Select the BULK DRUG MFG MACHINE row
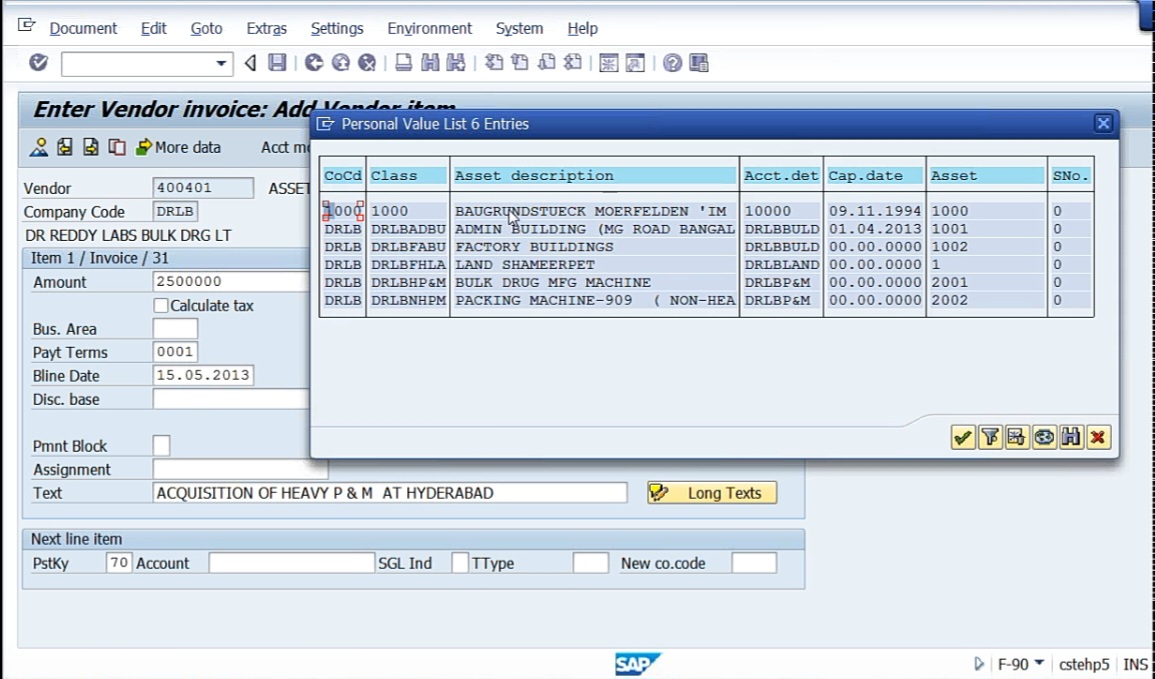The image size is (1155, 679). 706,282
